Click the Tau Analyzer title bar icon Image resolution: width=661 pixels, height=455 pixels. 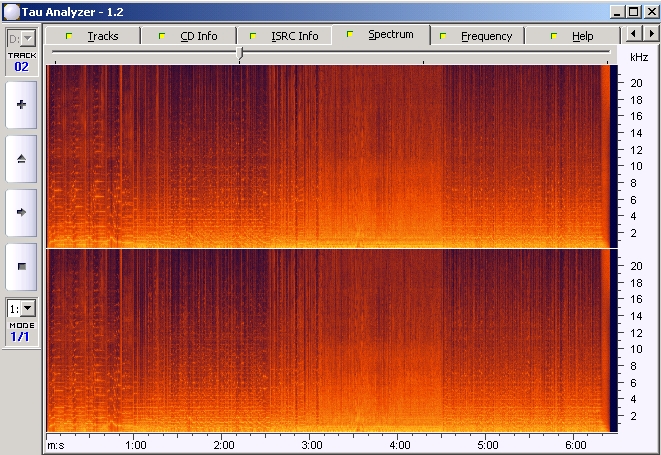pyautogui.click(x=11, y=12)
